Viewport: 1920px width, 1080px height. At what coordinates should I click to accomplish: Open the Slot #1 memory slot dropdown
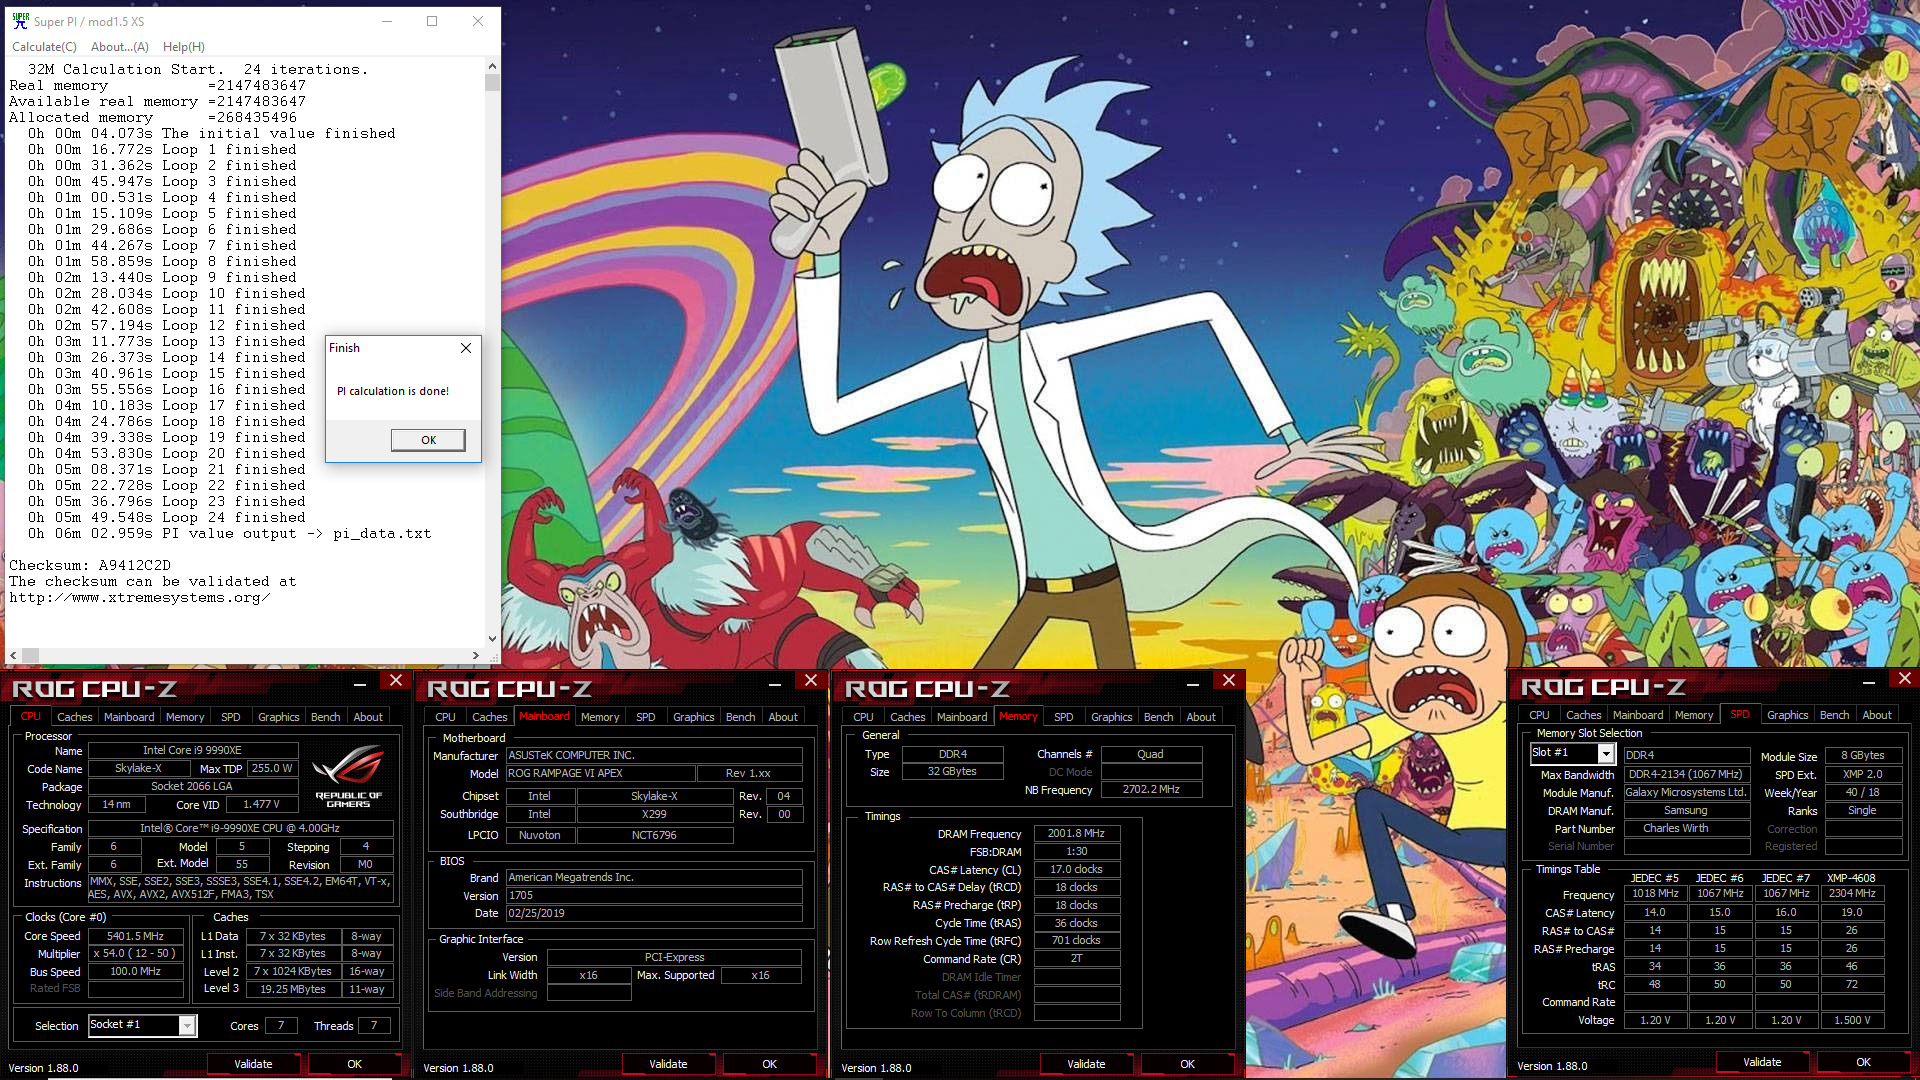pos(1606,753)
